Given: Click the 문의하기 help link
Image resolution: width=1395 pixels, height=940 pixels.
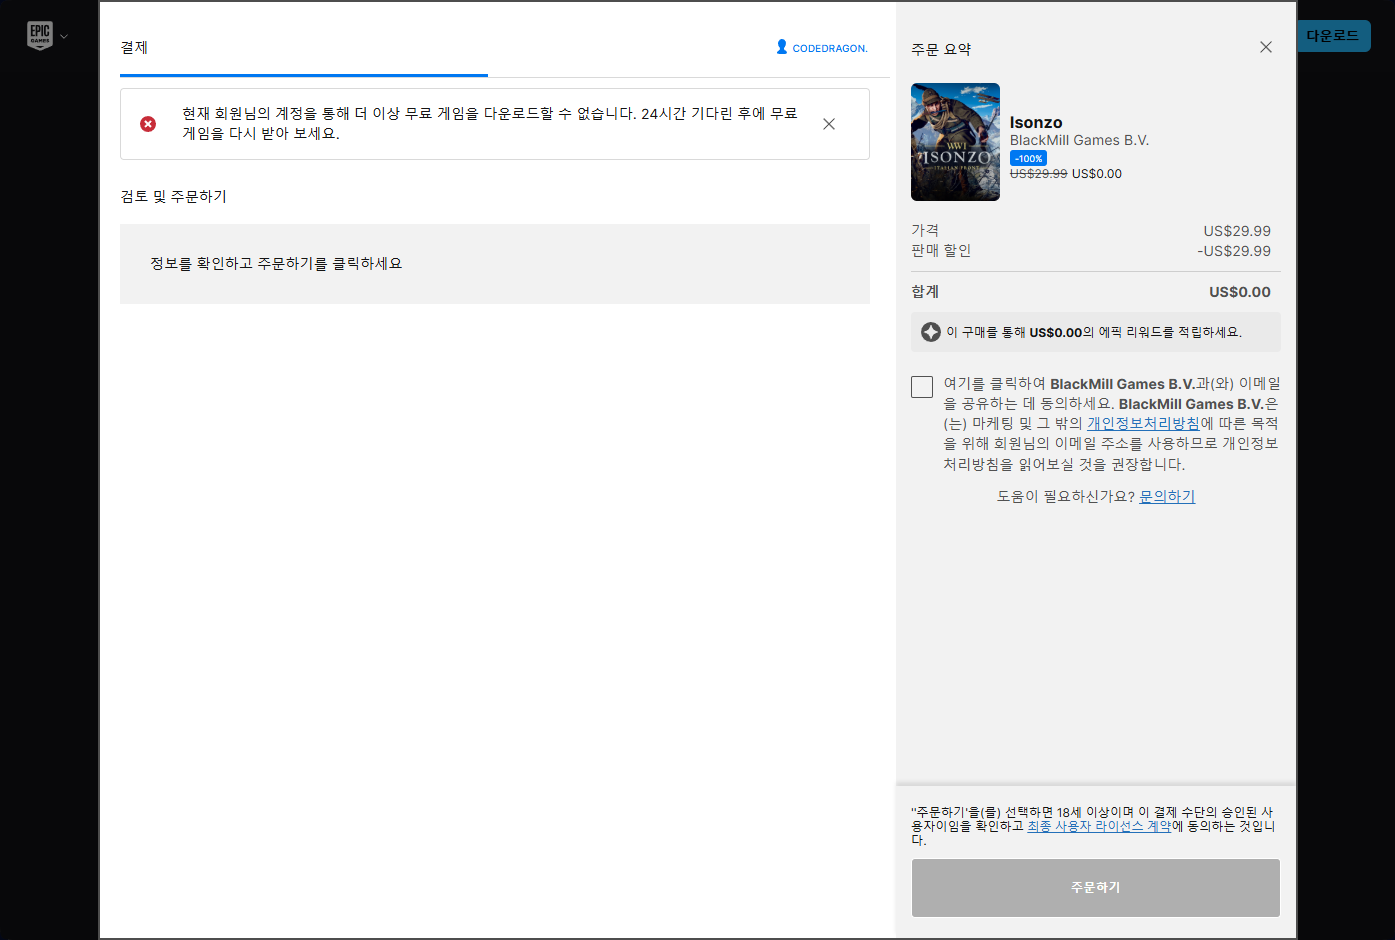Looking at the screenshot, I should [1167, 496].
